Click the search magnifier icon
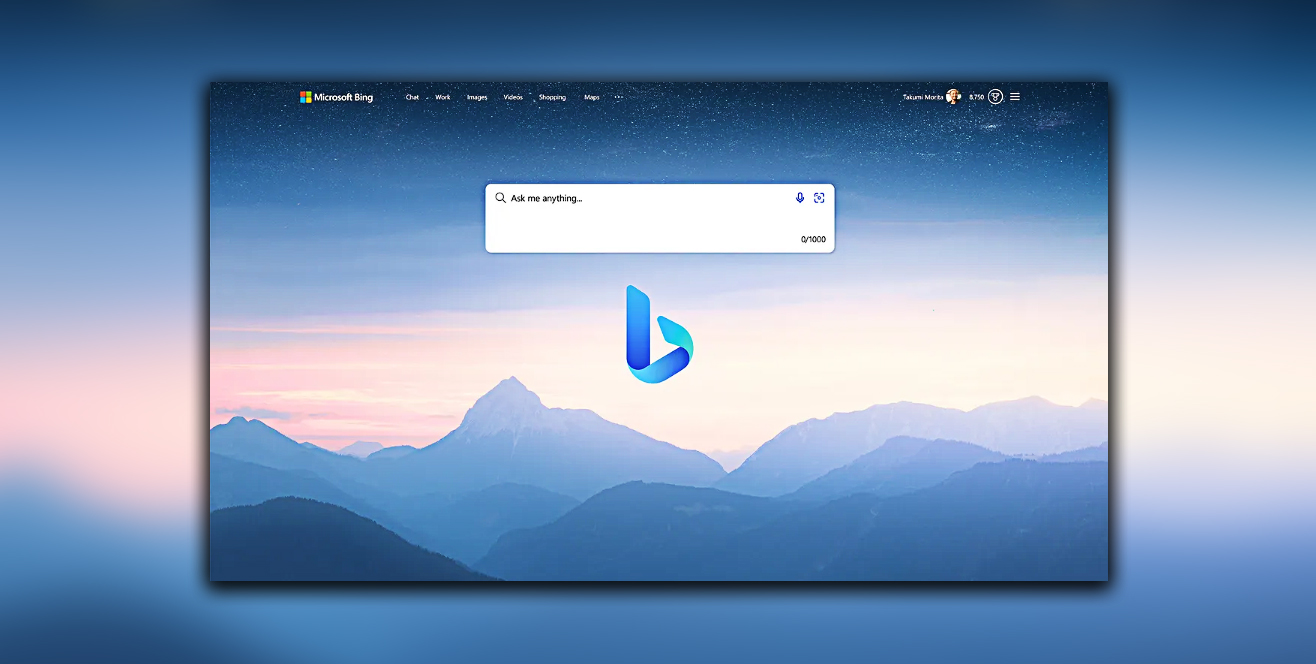The height and width of the screenshot is (664, 1316). pyautogui.click(x=501, y=198)
